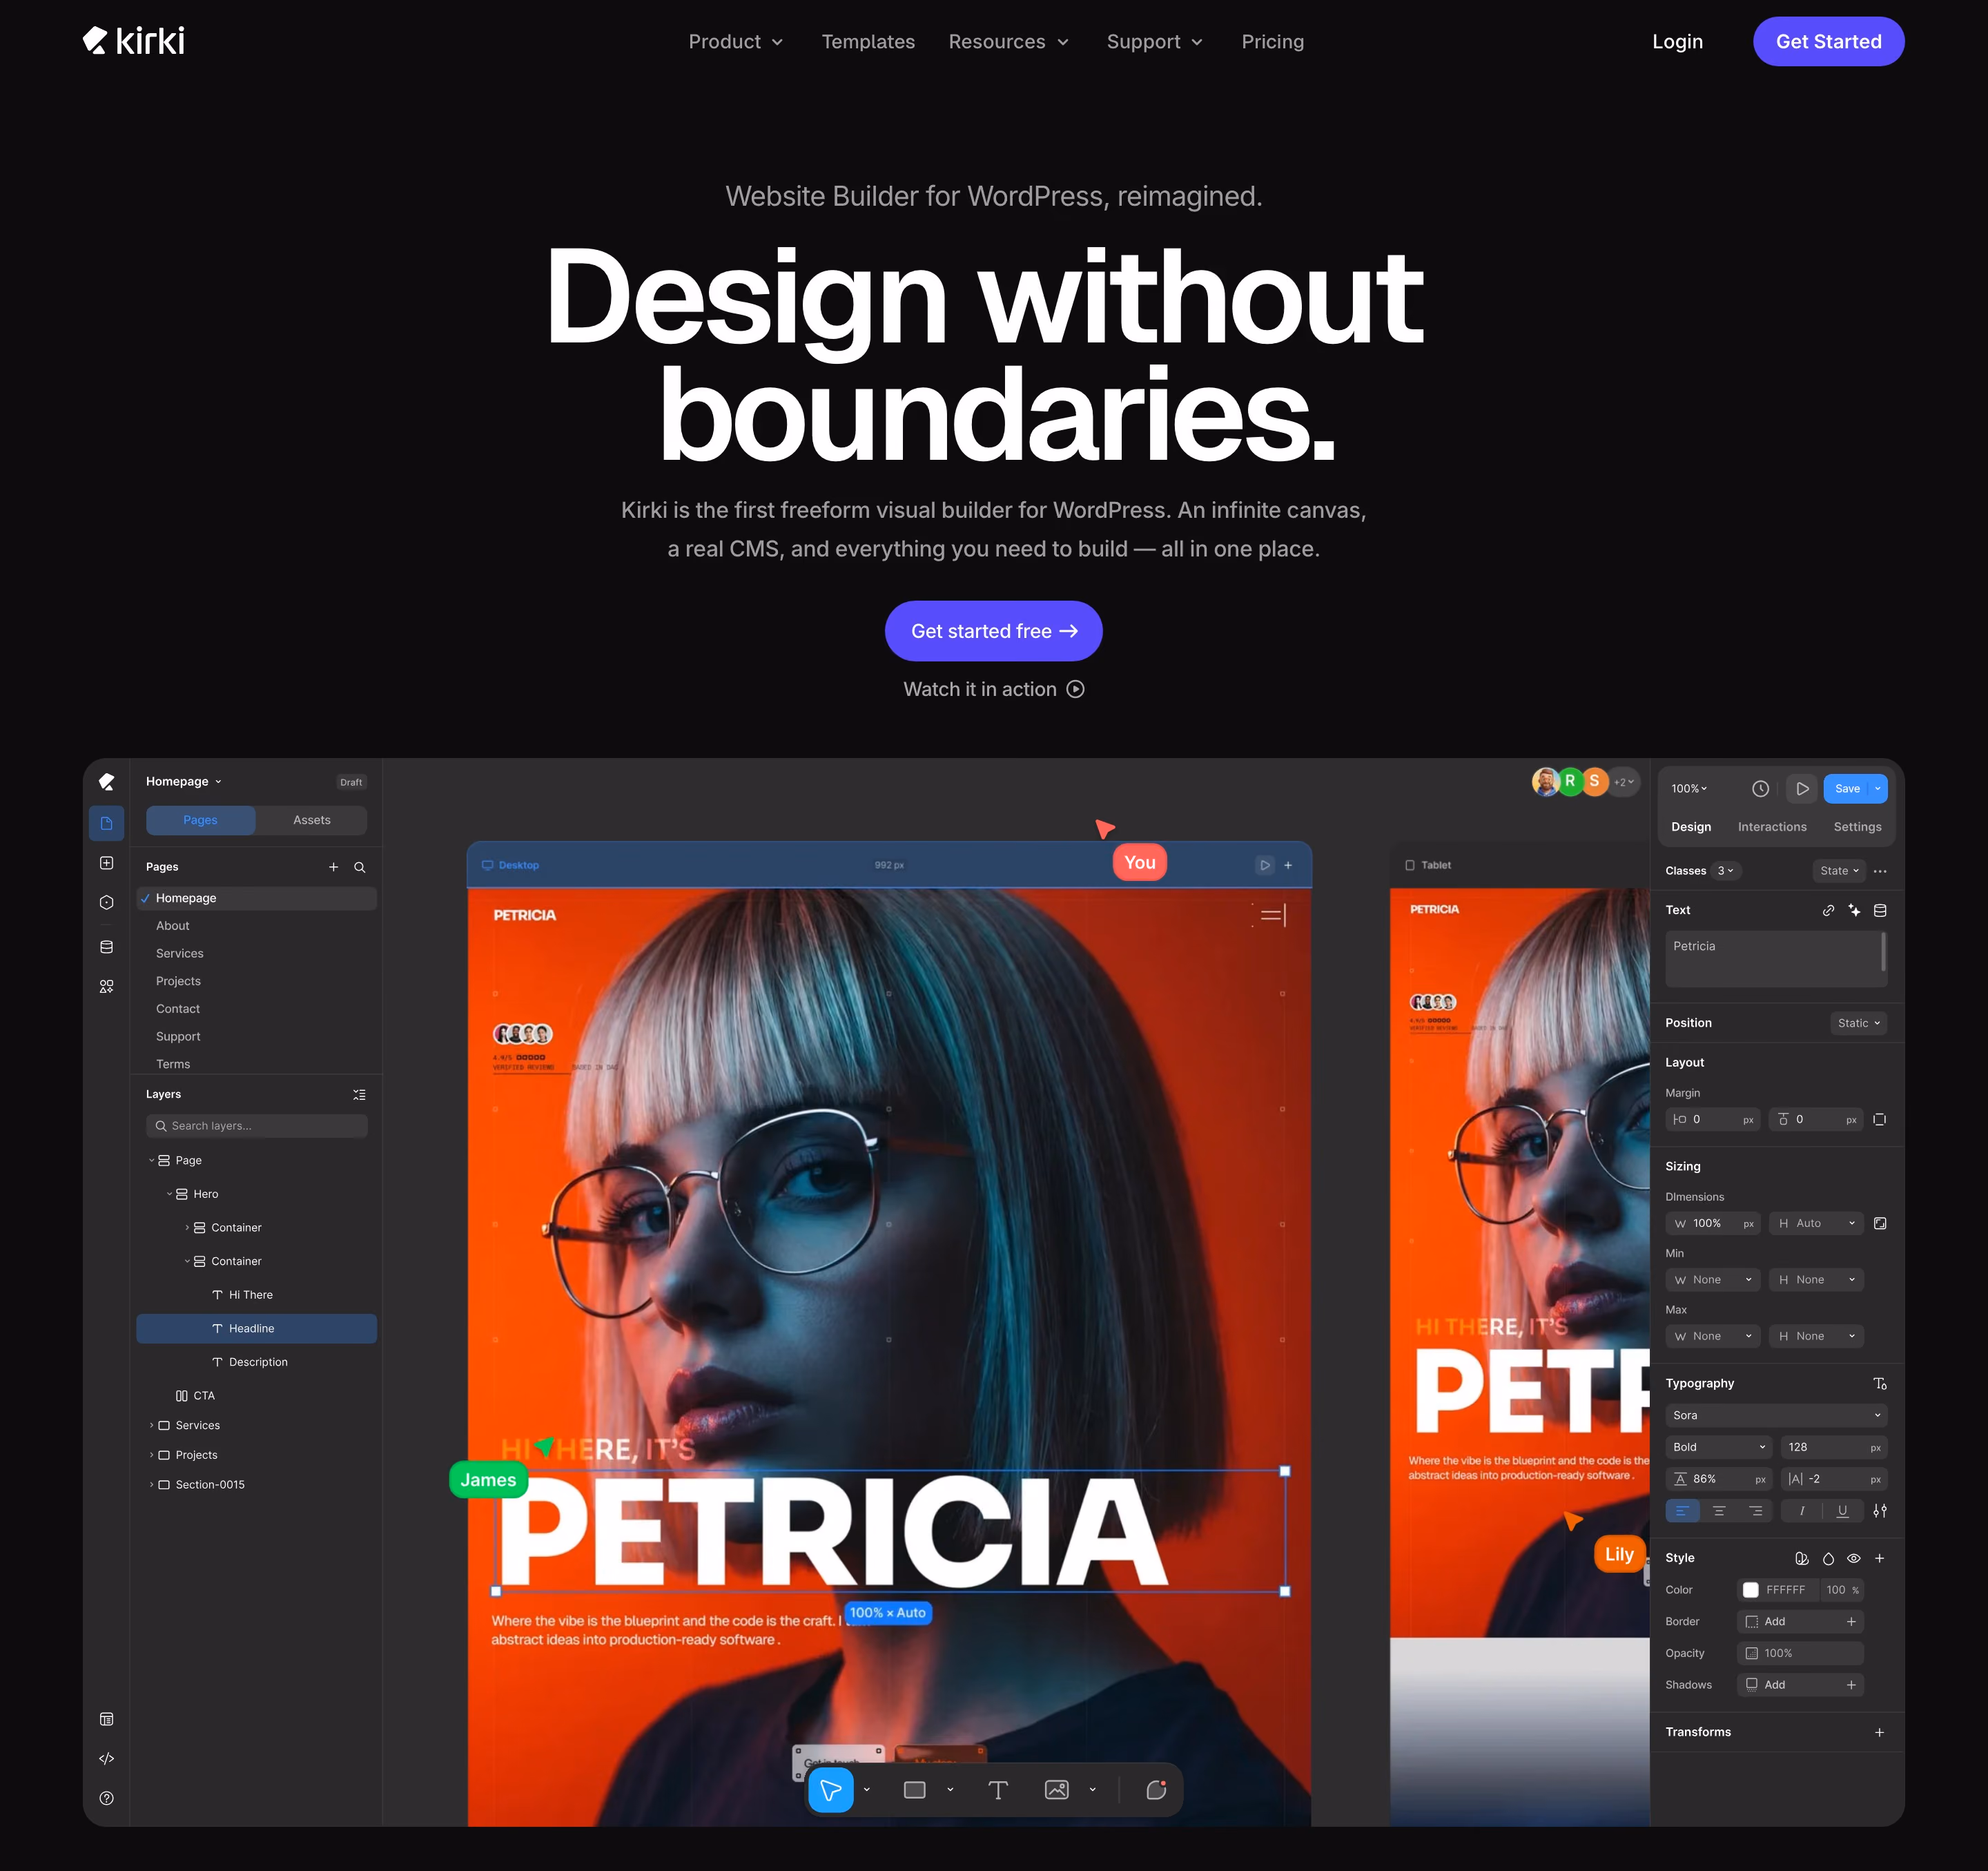Viewport: 1988px width, 1871px height.
Task: Open the Templates nav item
Action: click(868, 42)
